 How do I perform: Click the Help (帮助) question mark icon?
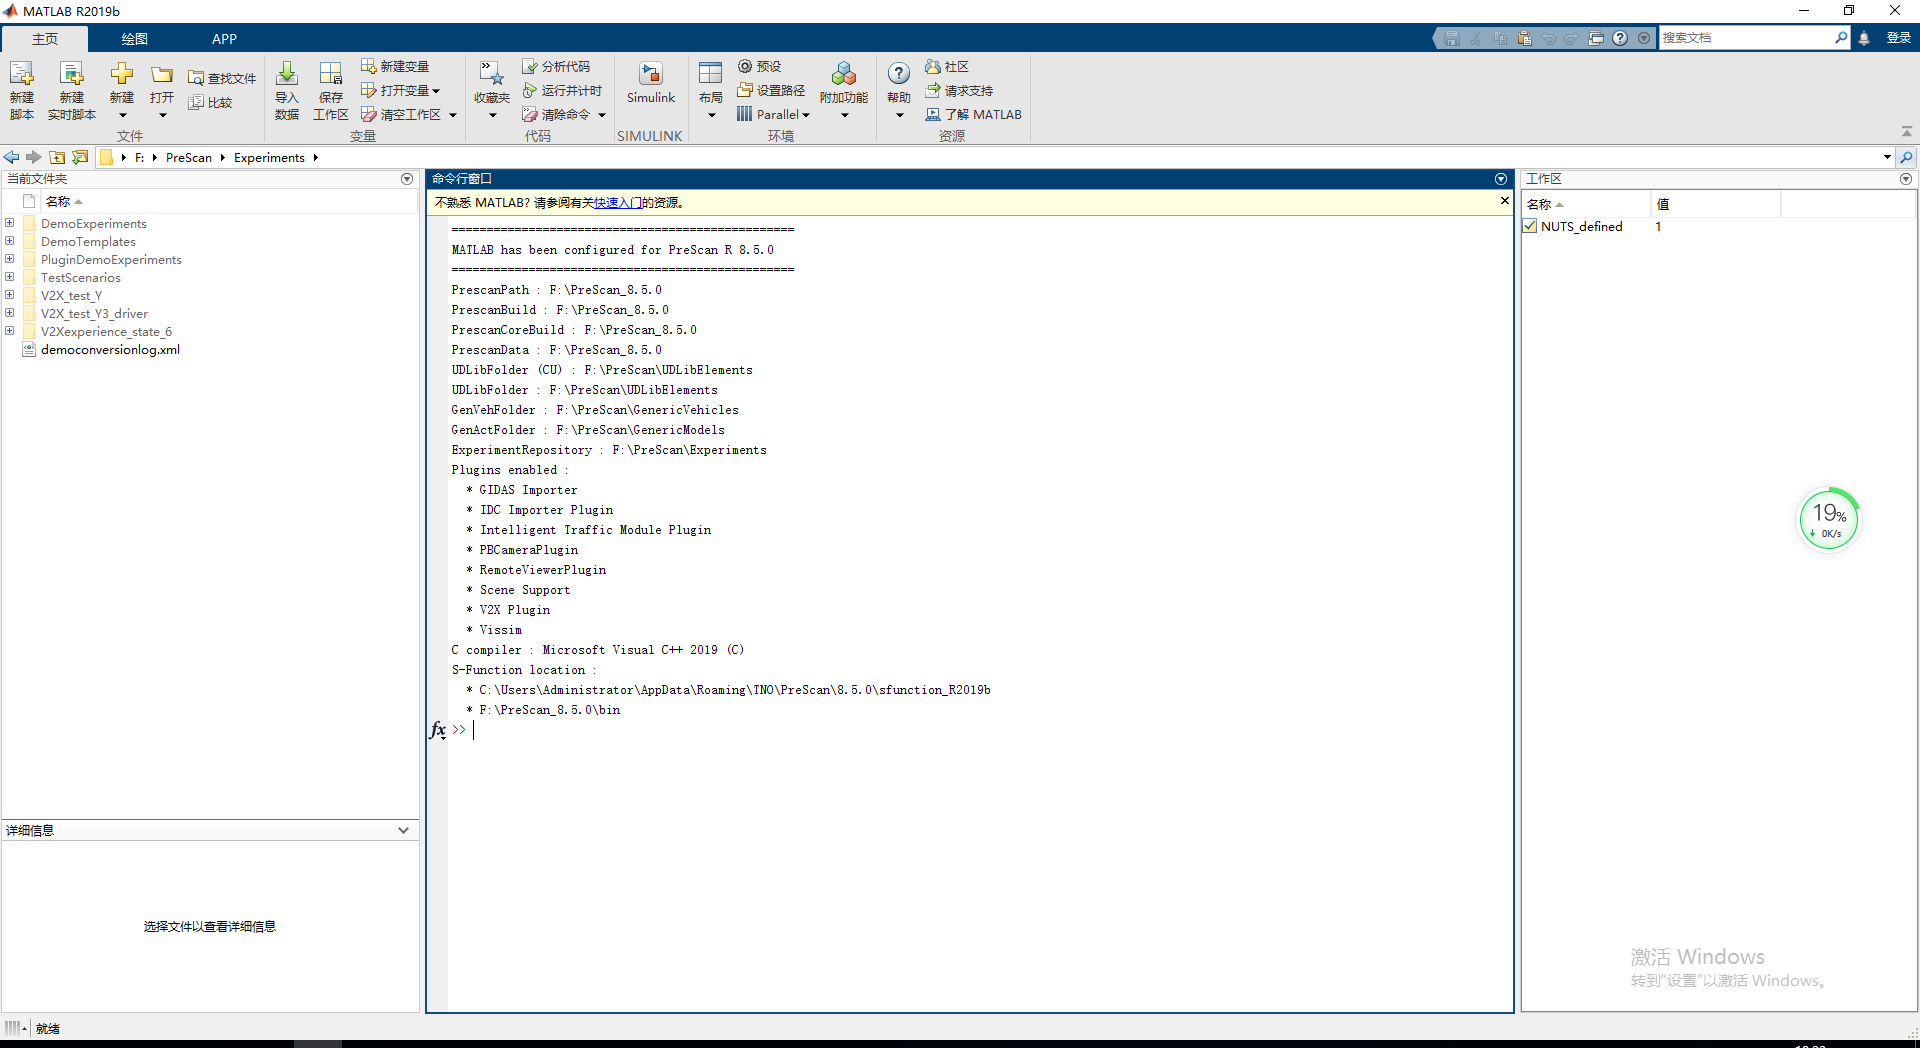point(899,74)
